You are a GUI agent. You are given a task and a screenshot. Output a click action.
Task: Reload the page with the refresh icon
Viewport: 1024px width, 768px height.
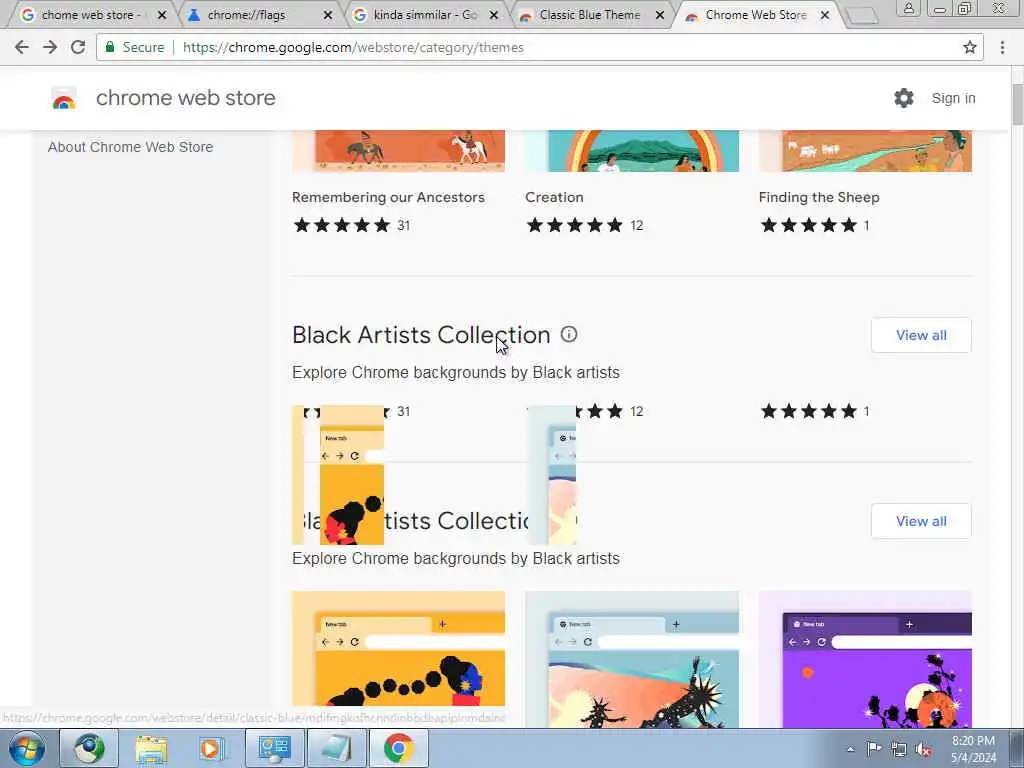pyautogui.click(x=78, y=47)
